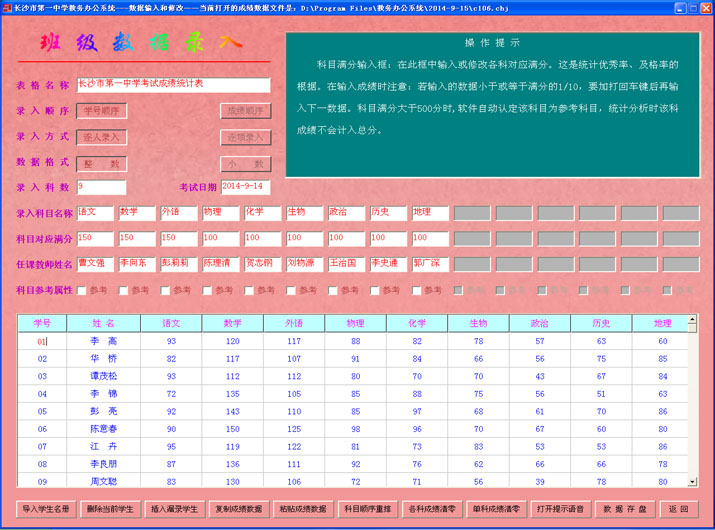The height and width of the screenshot is (530, 715).
Task: Select 成绩顺序 entry order option
Action: (245, 111)
